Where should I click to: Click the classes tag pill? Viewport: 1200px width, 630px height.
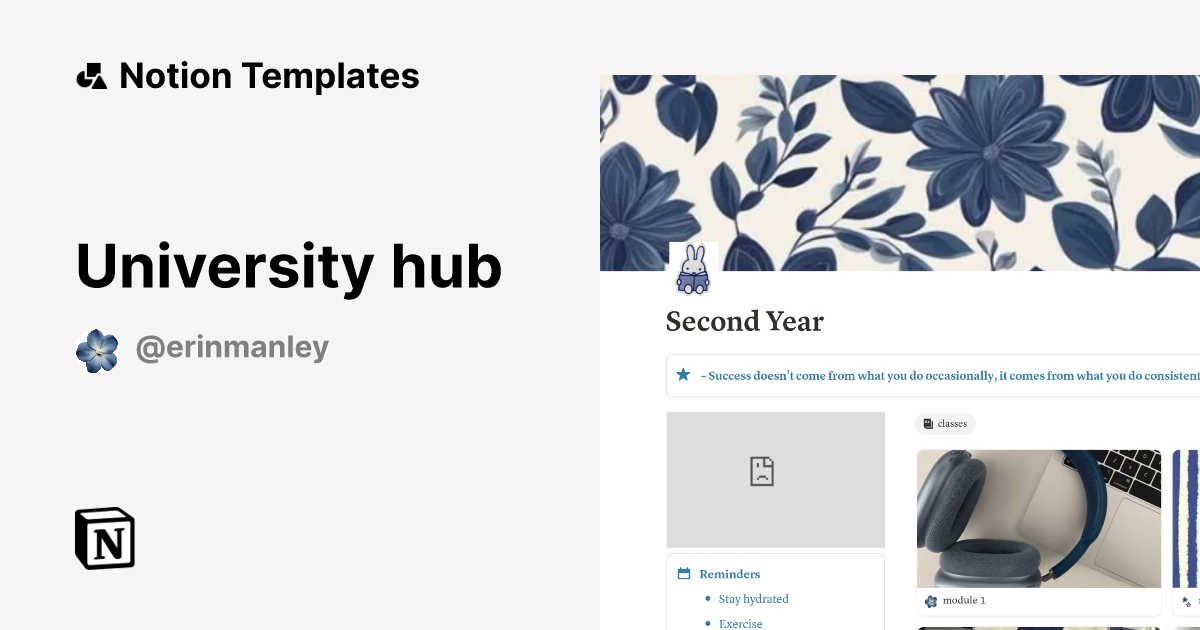click(x=945, y=423)
